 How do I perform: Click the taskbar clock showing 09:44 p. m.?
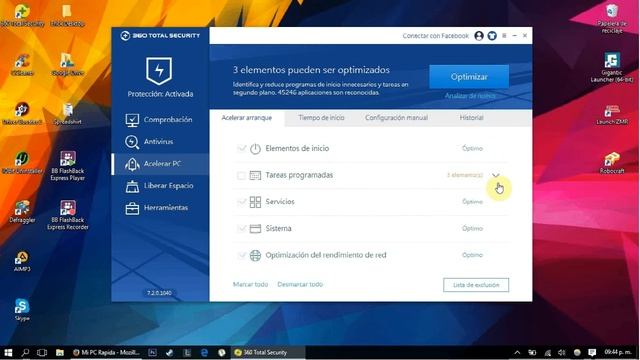coord(618,352)
